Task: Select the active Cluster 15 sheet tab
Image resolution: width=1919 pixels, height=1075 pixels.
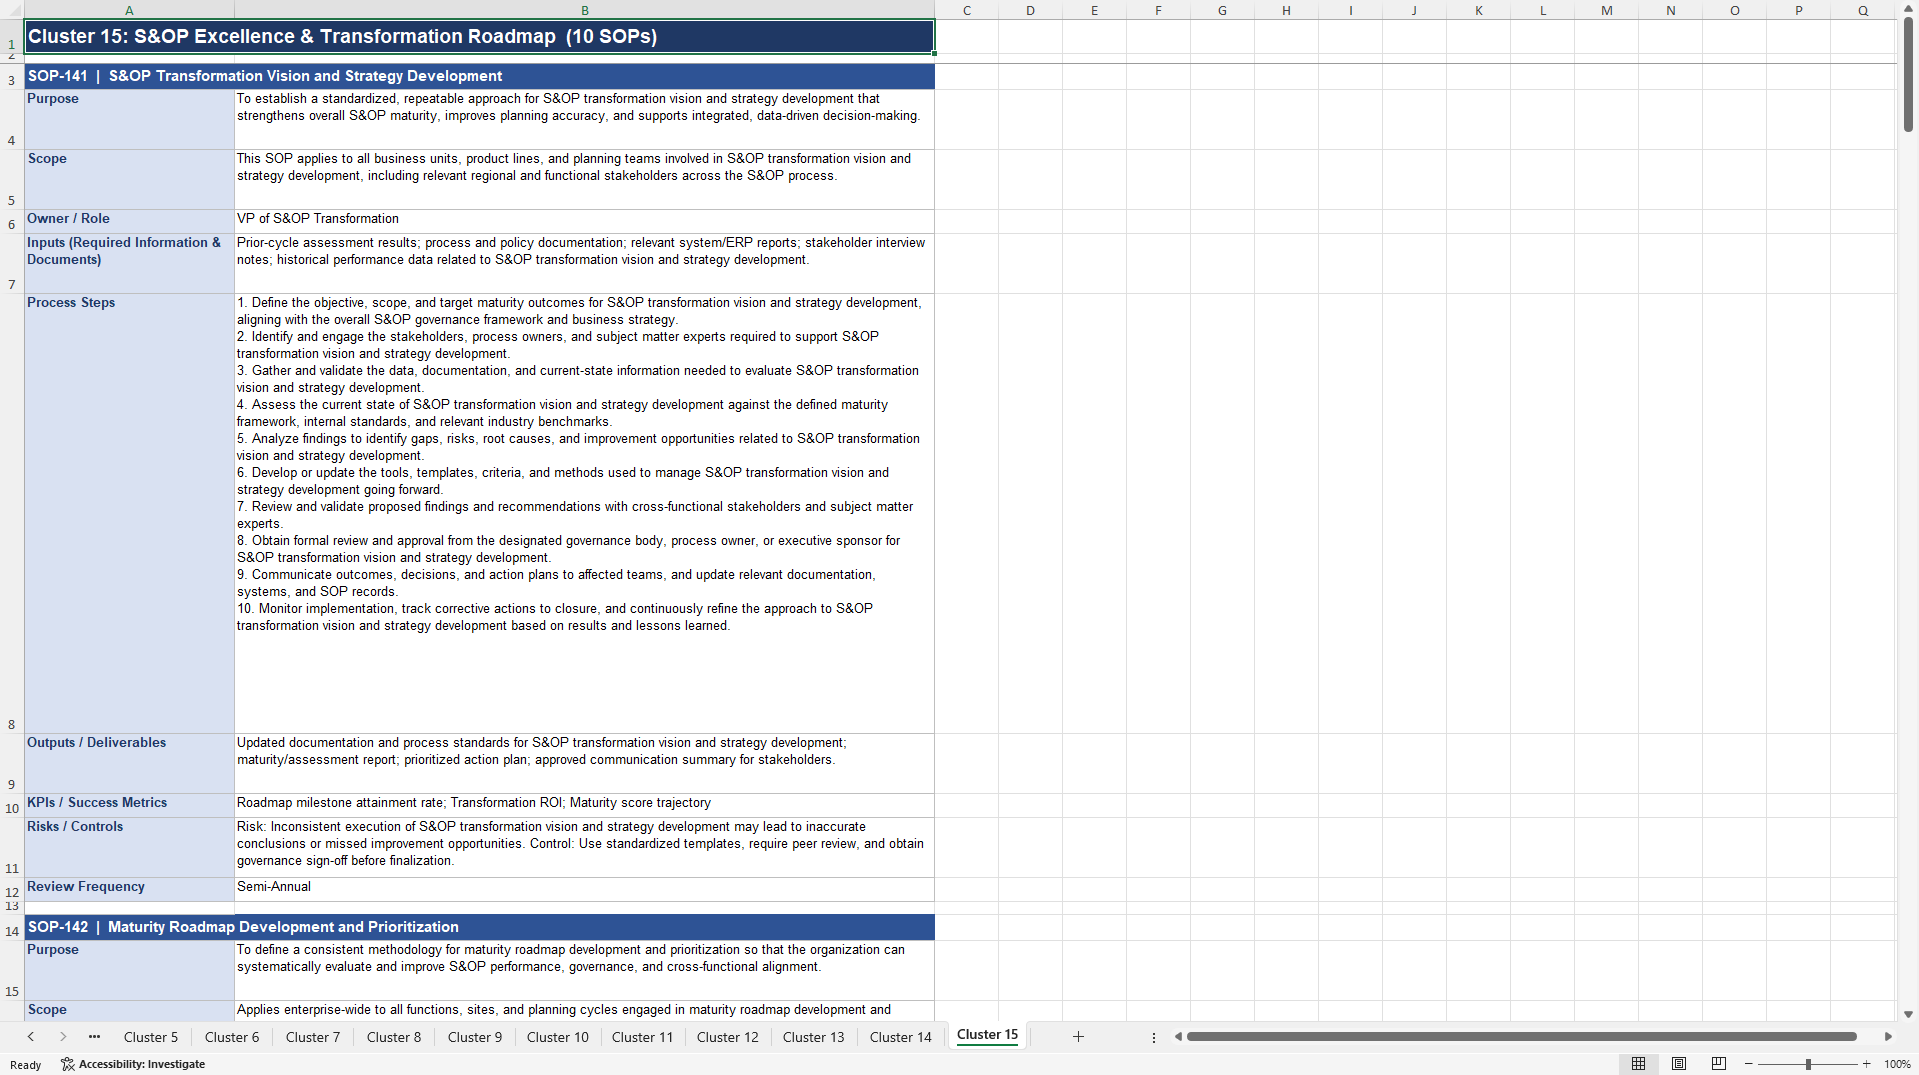Action: (x=987, y=1035)
